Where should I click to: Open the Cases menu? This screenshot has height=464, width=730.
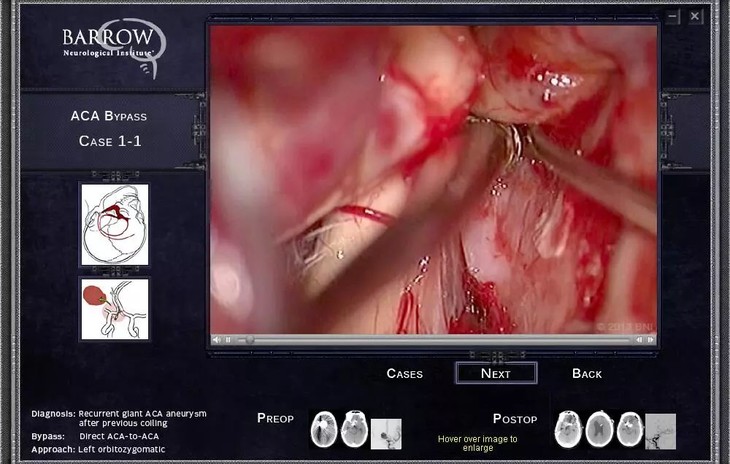[404, 374]
